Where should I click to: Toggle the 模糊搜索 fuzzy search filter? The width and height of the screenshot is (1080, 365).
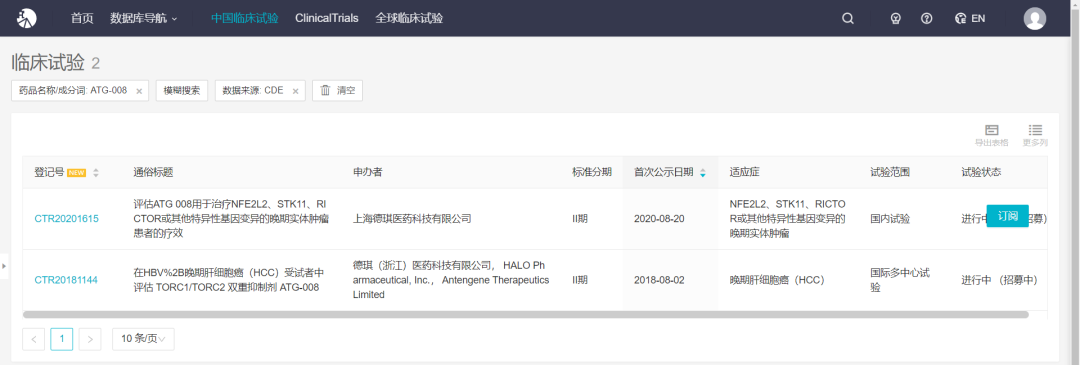tap(182, 90)
